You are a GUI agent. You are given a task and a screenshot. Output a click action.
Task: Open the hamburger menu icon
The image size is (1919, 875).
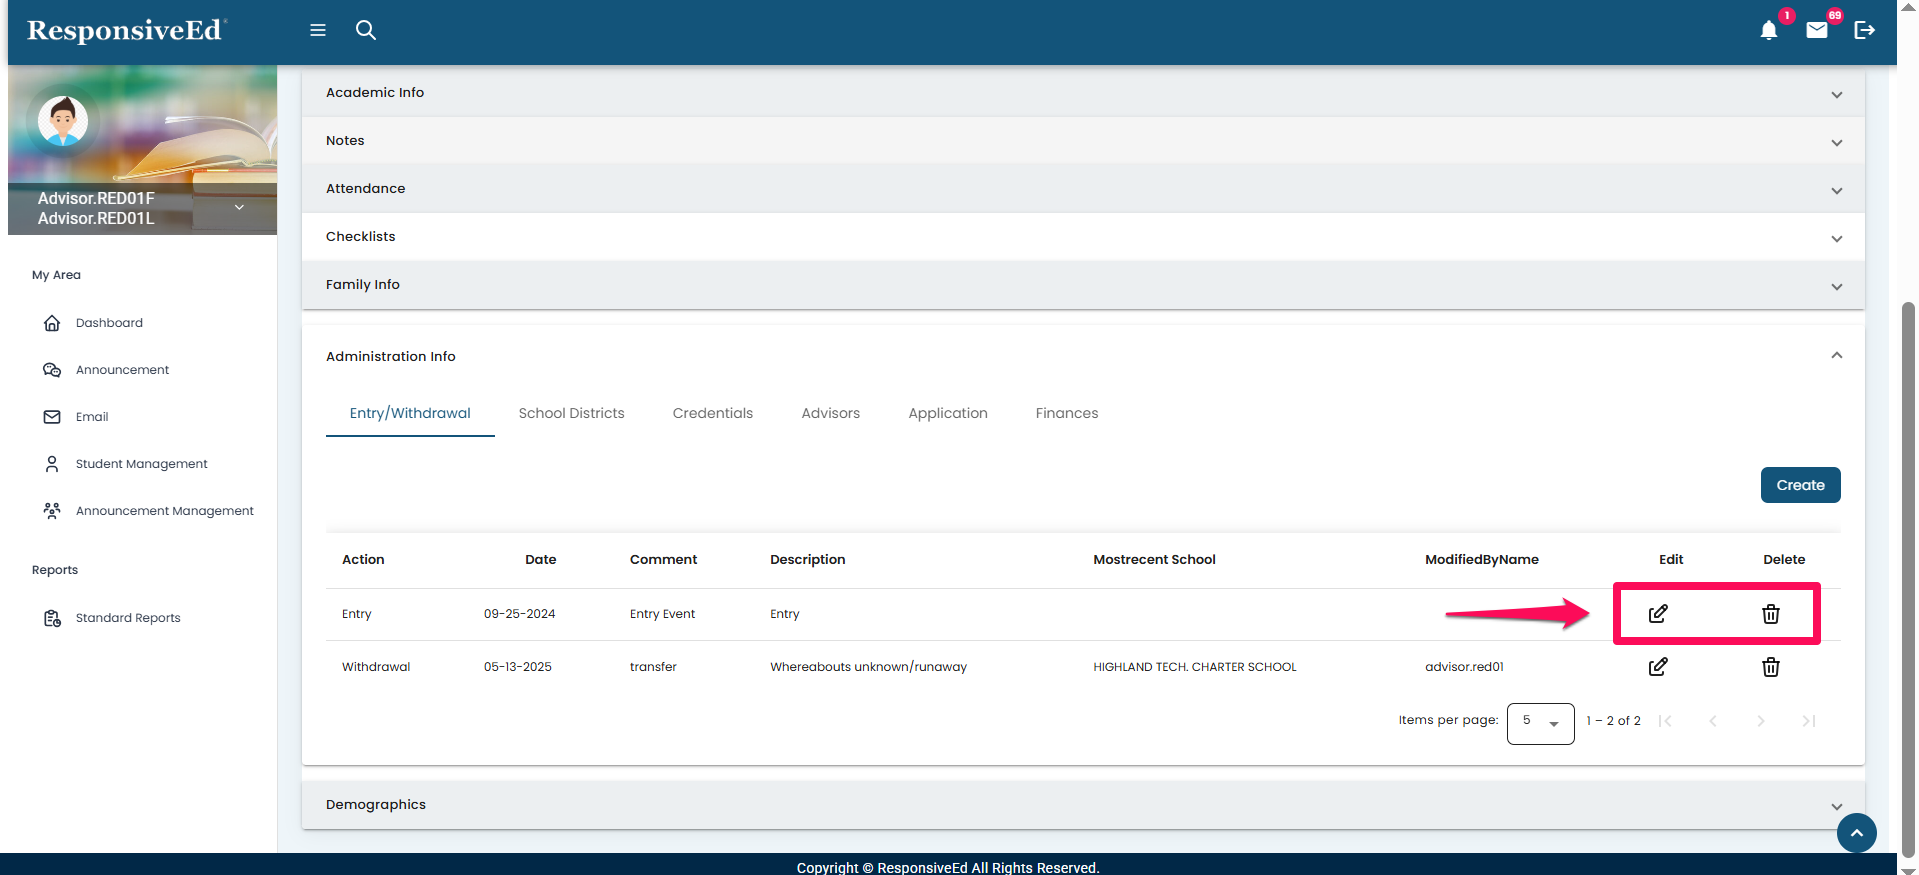[318, 30]
